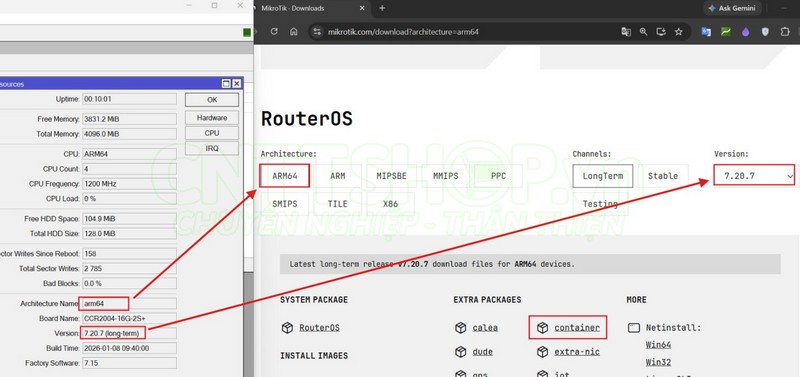The height and width of the screenshot is (377, 800).
Task: Download Netinstall Win64
Action: [658, 345]
